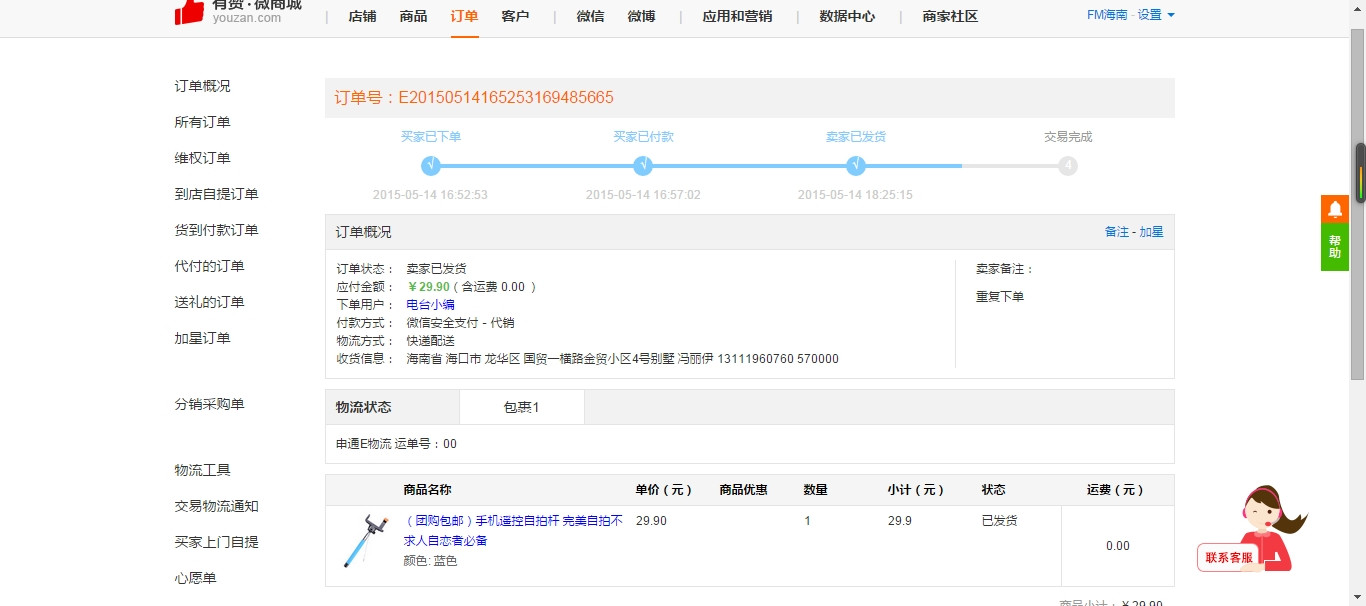Open the FM海南 设置 dropdown

click(1131, 15)
